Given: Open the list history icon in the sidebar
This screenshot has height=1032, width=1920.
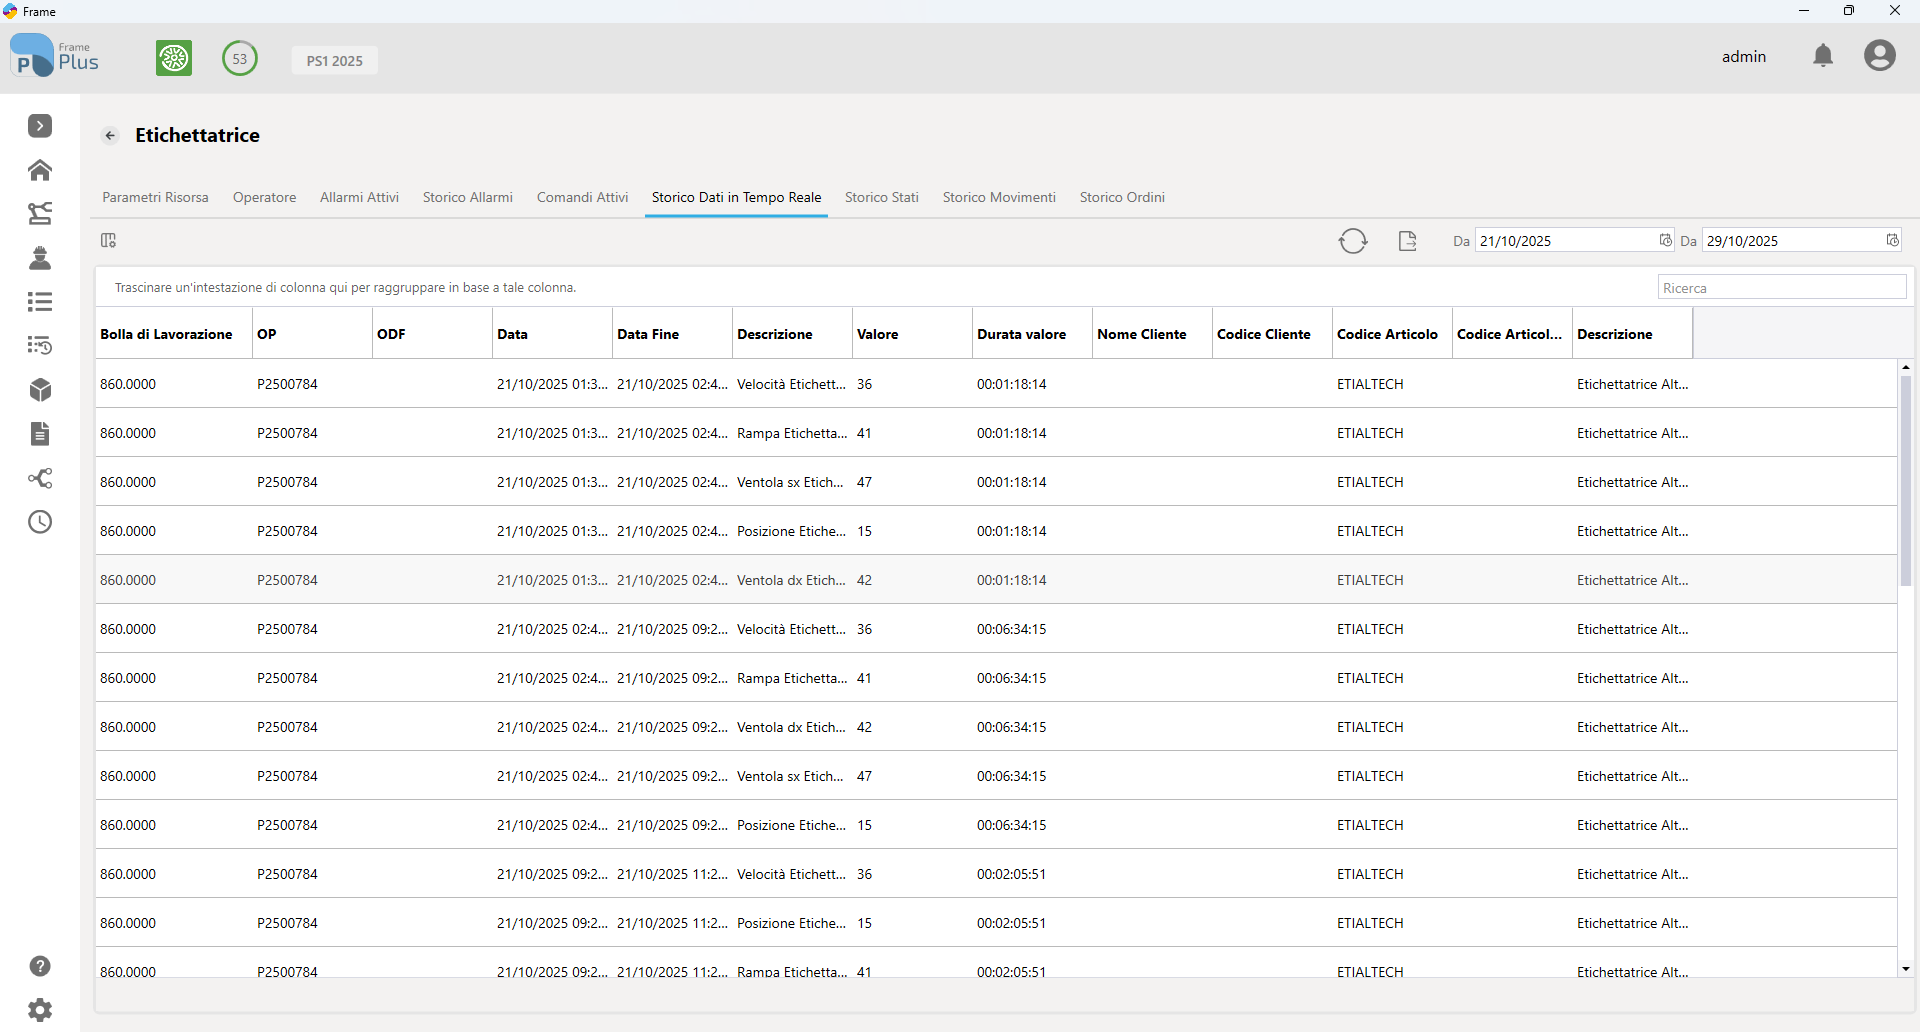Looking at the screenshot, I should [x=40, y=345].
